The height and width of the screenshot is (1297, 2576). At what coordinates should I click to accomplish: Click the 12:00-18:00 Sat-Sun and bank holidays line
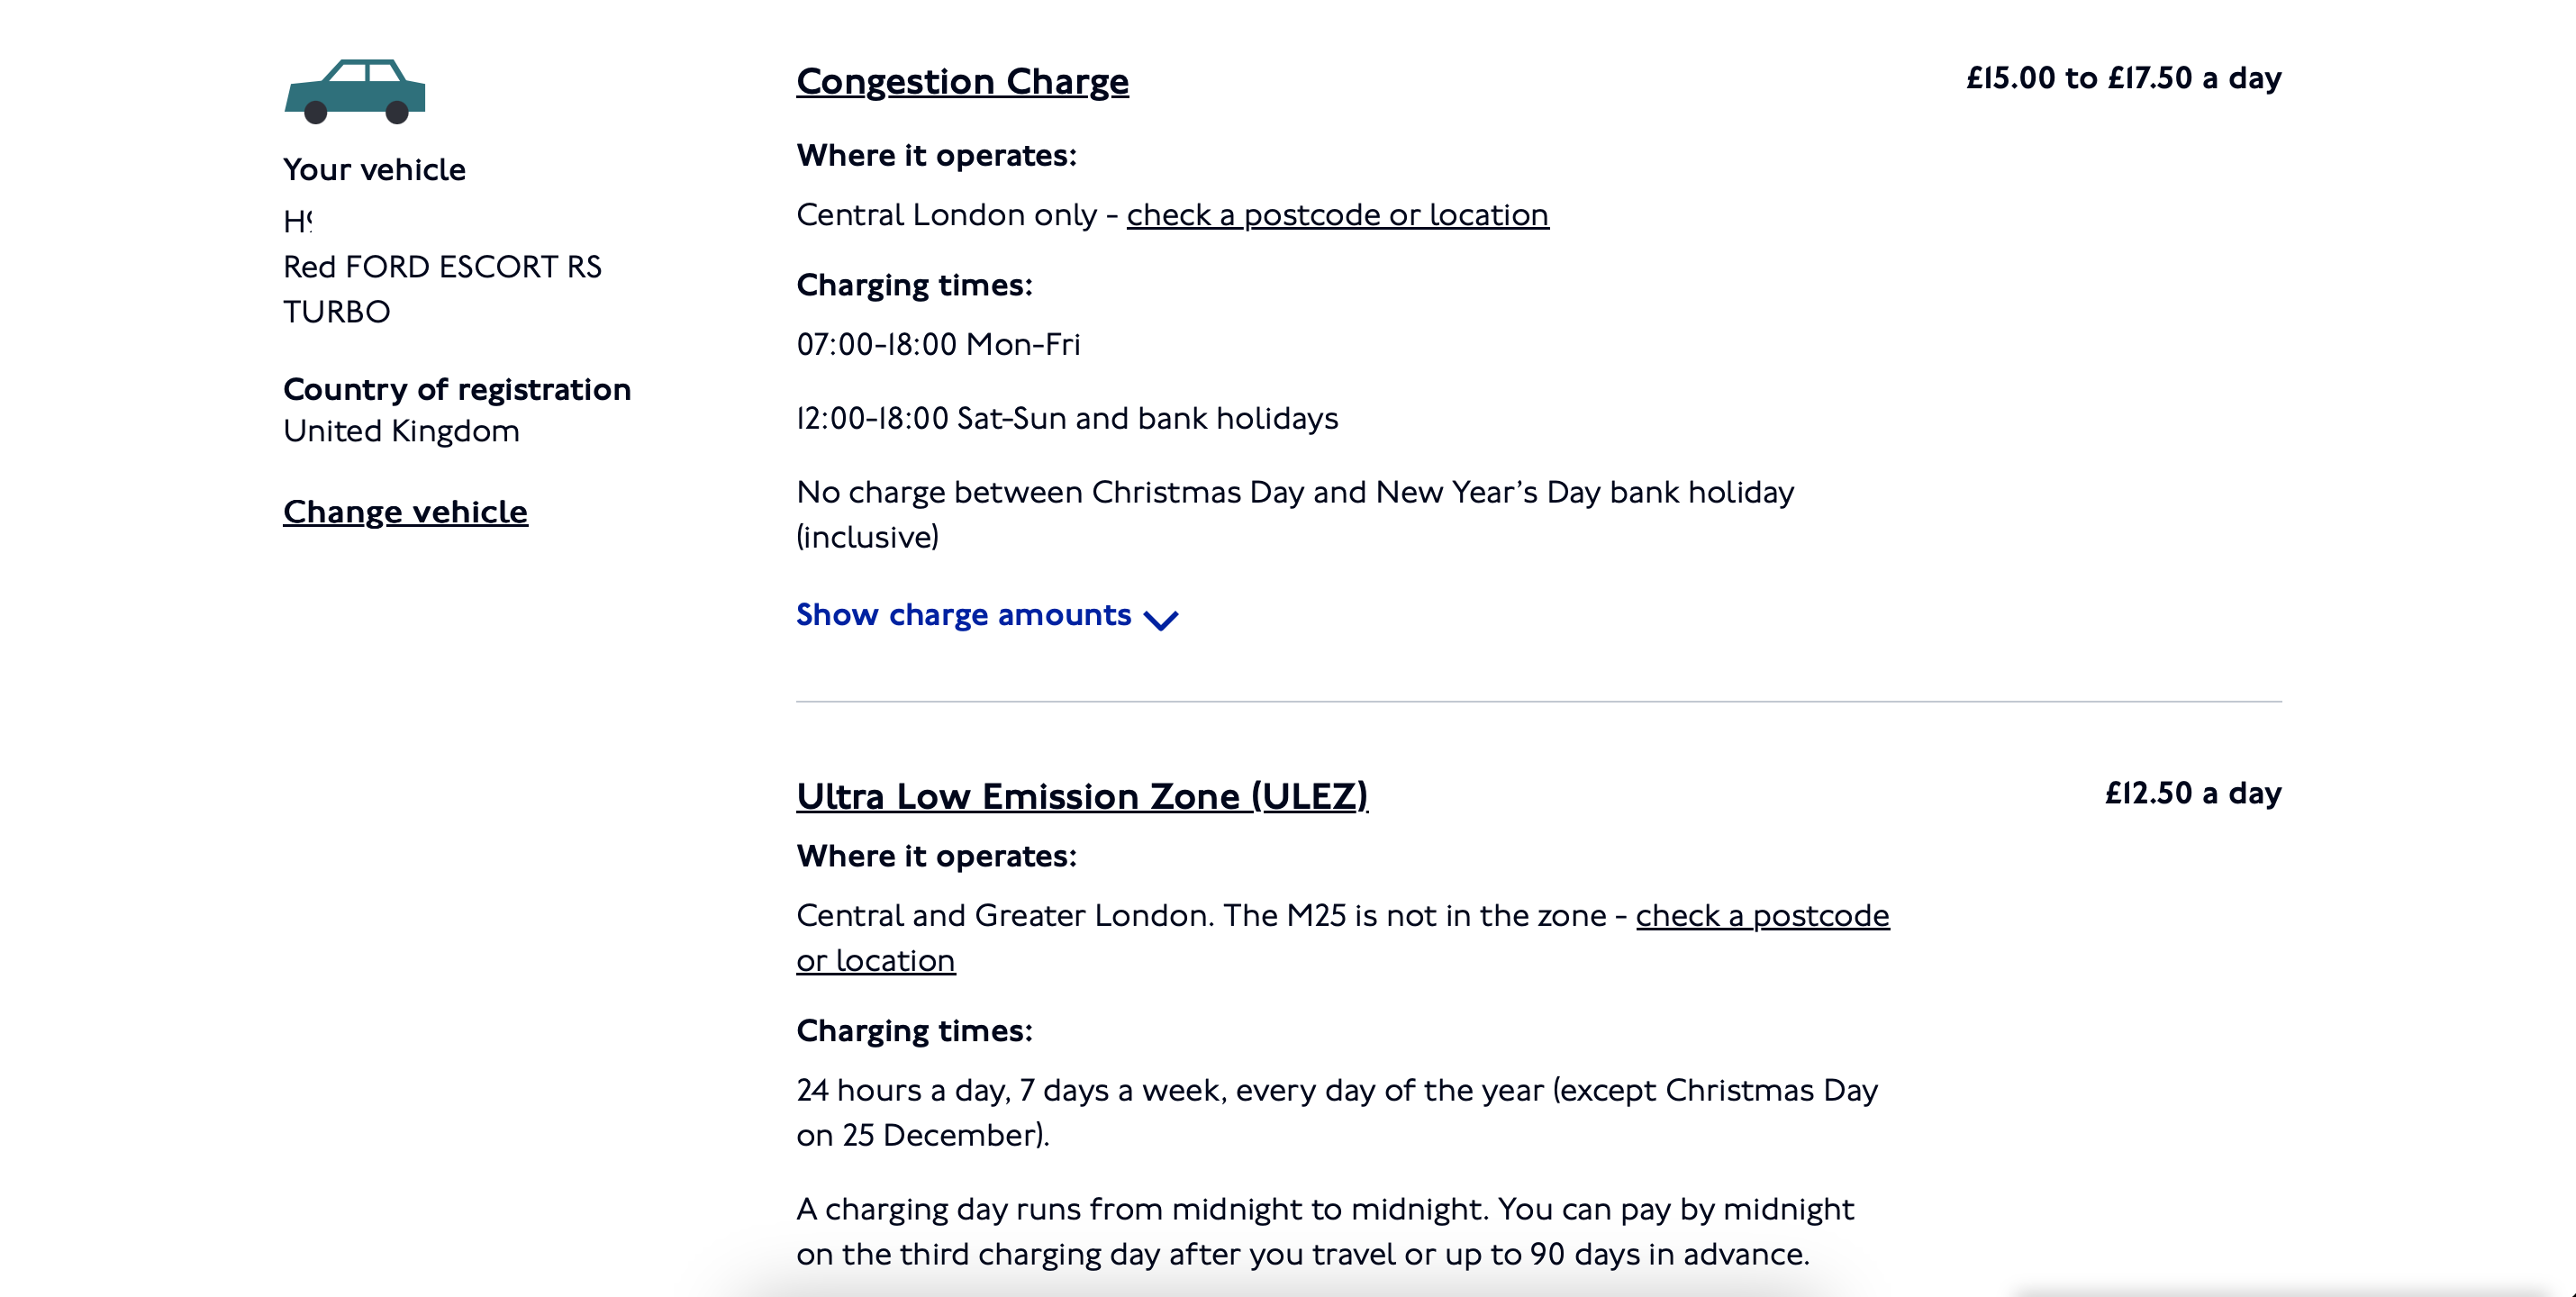(1067, 418)
